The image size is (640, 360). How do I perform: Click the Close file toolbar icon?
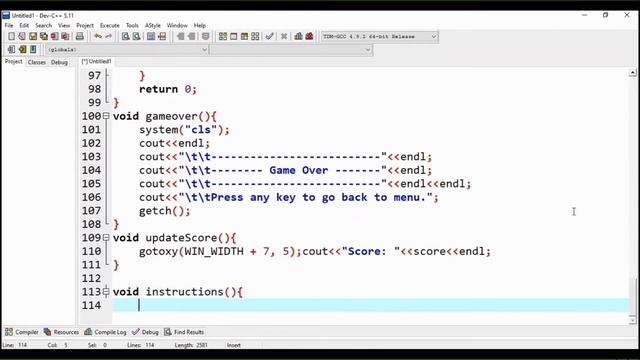pyautogui.click(x=54, y=36)
